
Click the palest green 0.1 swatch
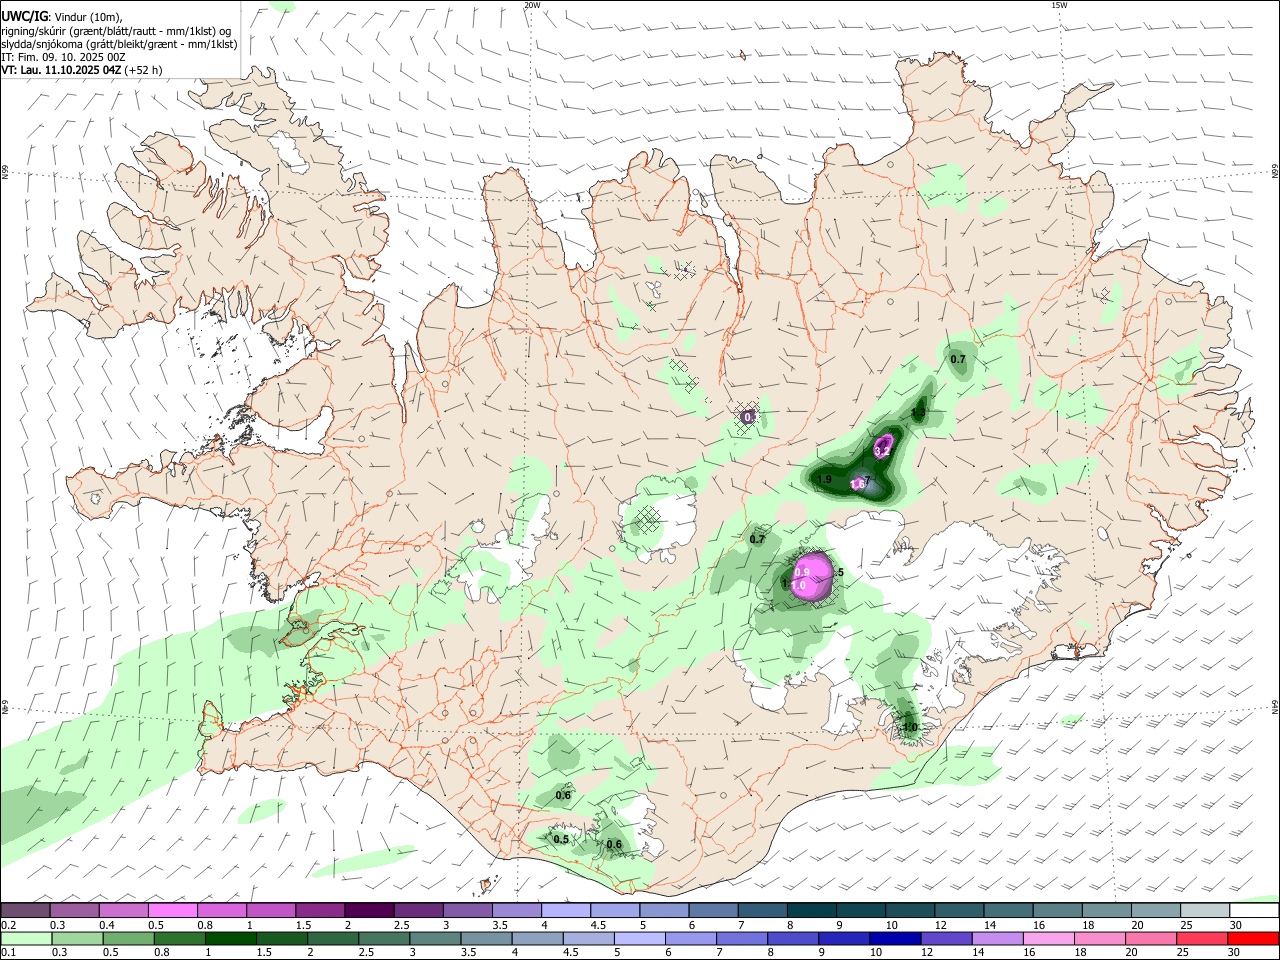coord(25,938)
